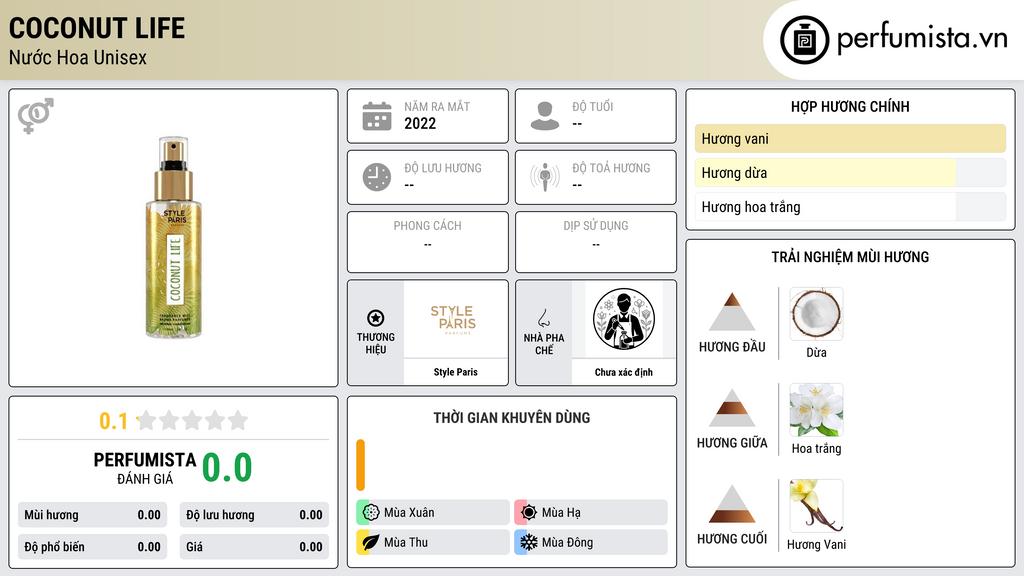Click the Độ tuổi label
The image size is (1024, 576).
pos(593,106)
